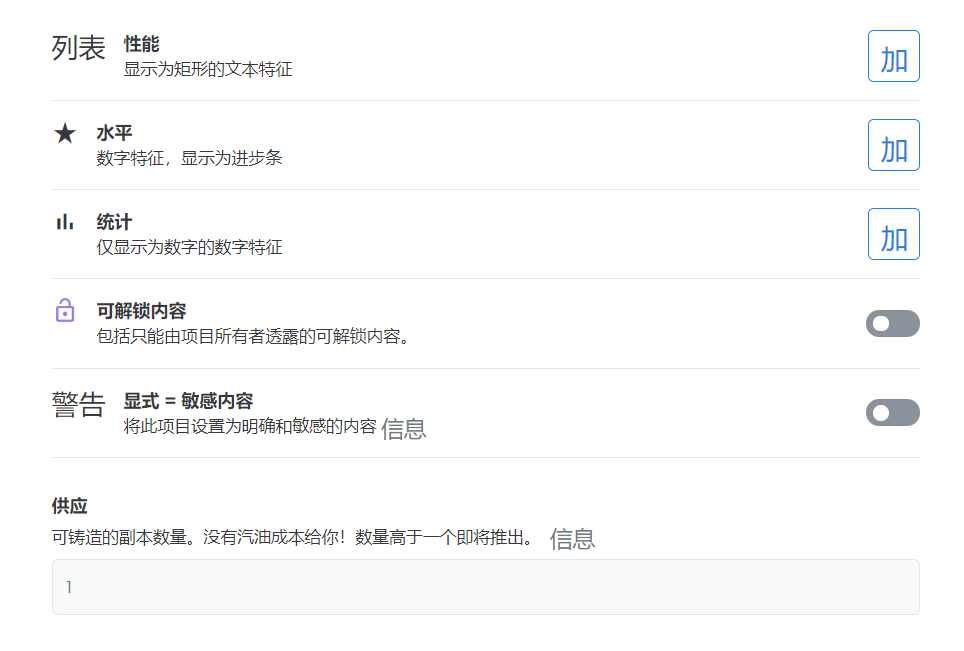This screenshot has height=651, width=964.
Task: Click the 统计 heading text
Action: pyautogui.click(x=114, y=222)
